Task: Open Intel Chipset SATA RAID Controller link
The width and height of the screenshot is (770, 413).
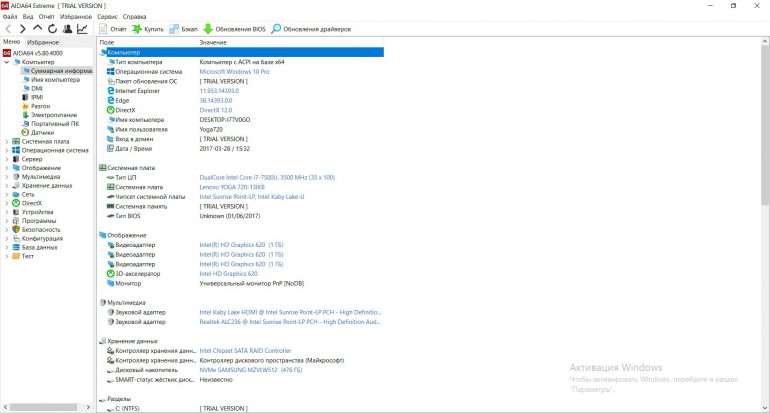Action: coord(245,351)
